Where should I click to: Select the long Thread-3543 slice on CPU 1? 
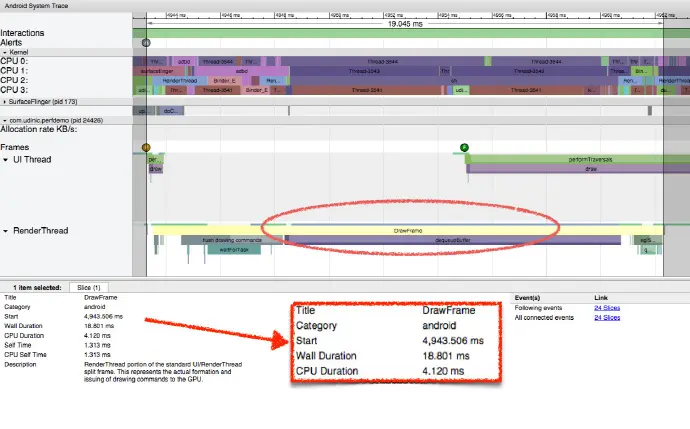364,71
